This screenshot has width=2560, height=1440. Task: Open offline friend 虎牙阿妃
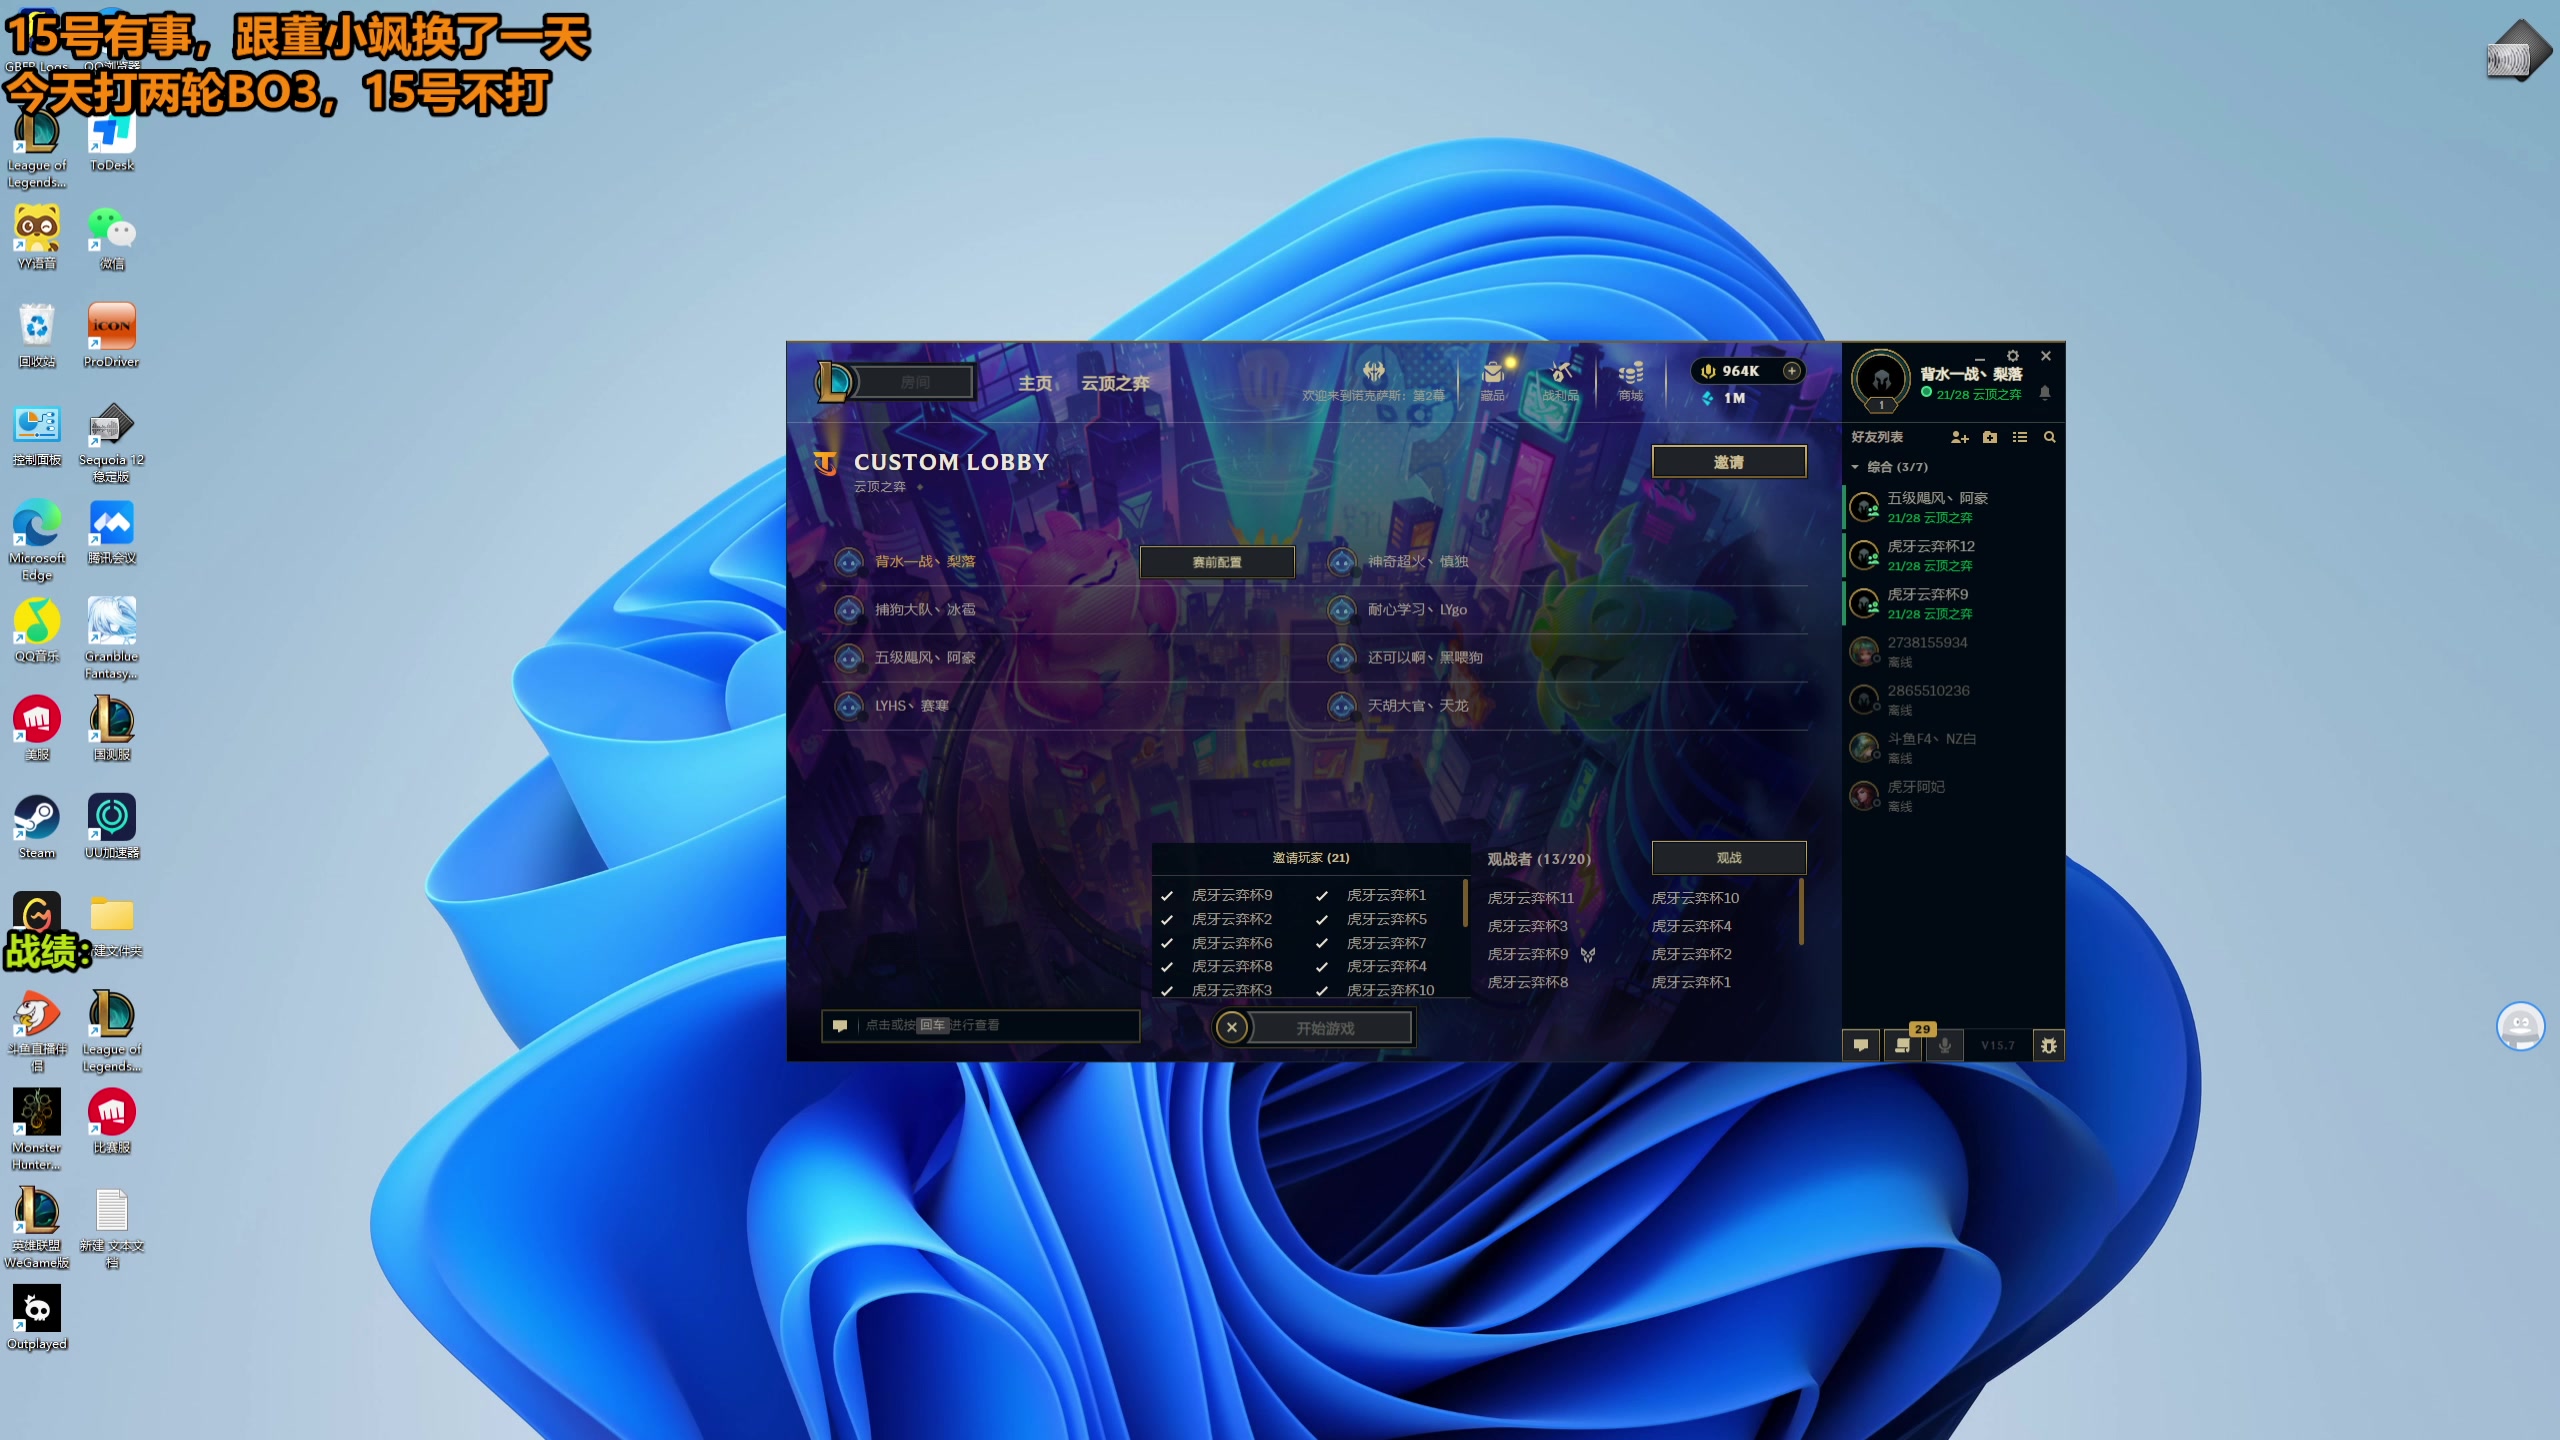pyautogui.click(x=1953, y=796)
